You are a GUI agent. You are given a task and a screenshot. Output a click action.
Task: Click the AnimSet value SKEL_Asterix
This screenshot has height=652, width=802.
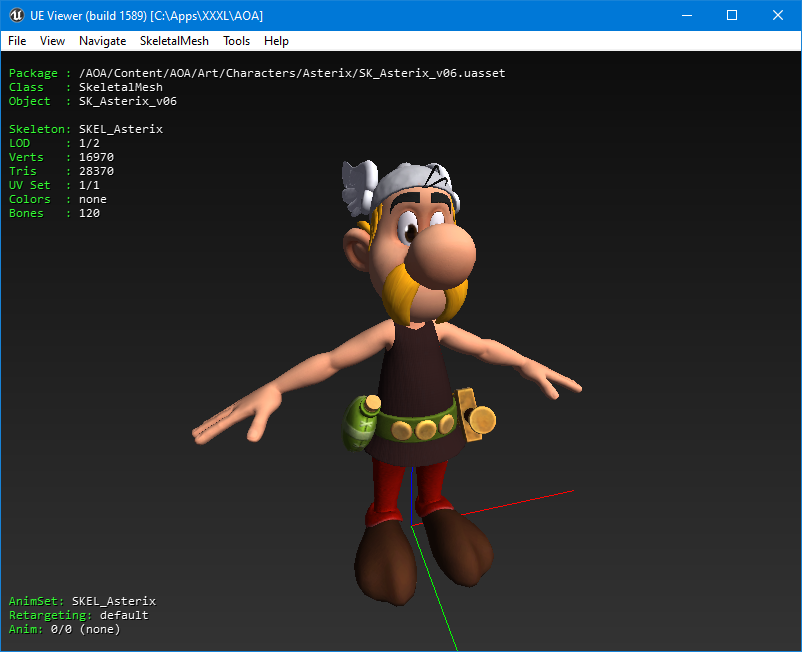pos(114,601)
